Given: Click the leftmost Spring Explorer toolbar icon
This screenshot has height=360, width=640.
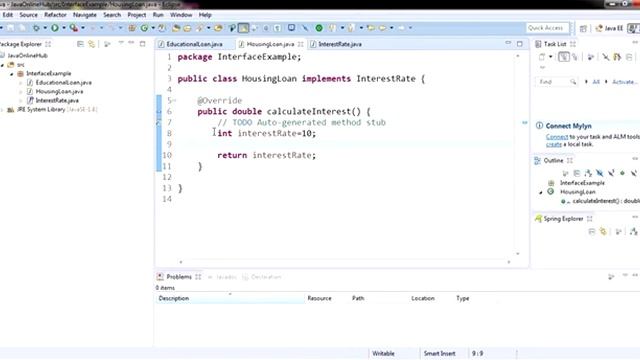Looking at the screenshot, I should (x=591, y=231).
